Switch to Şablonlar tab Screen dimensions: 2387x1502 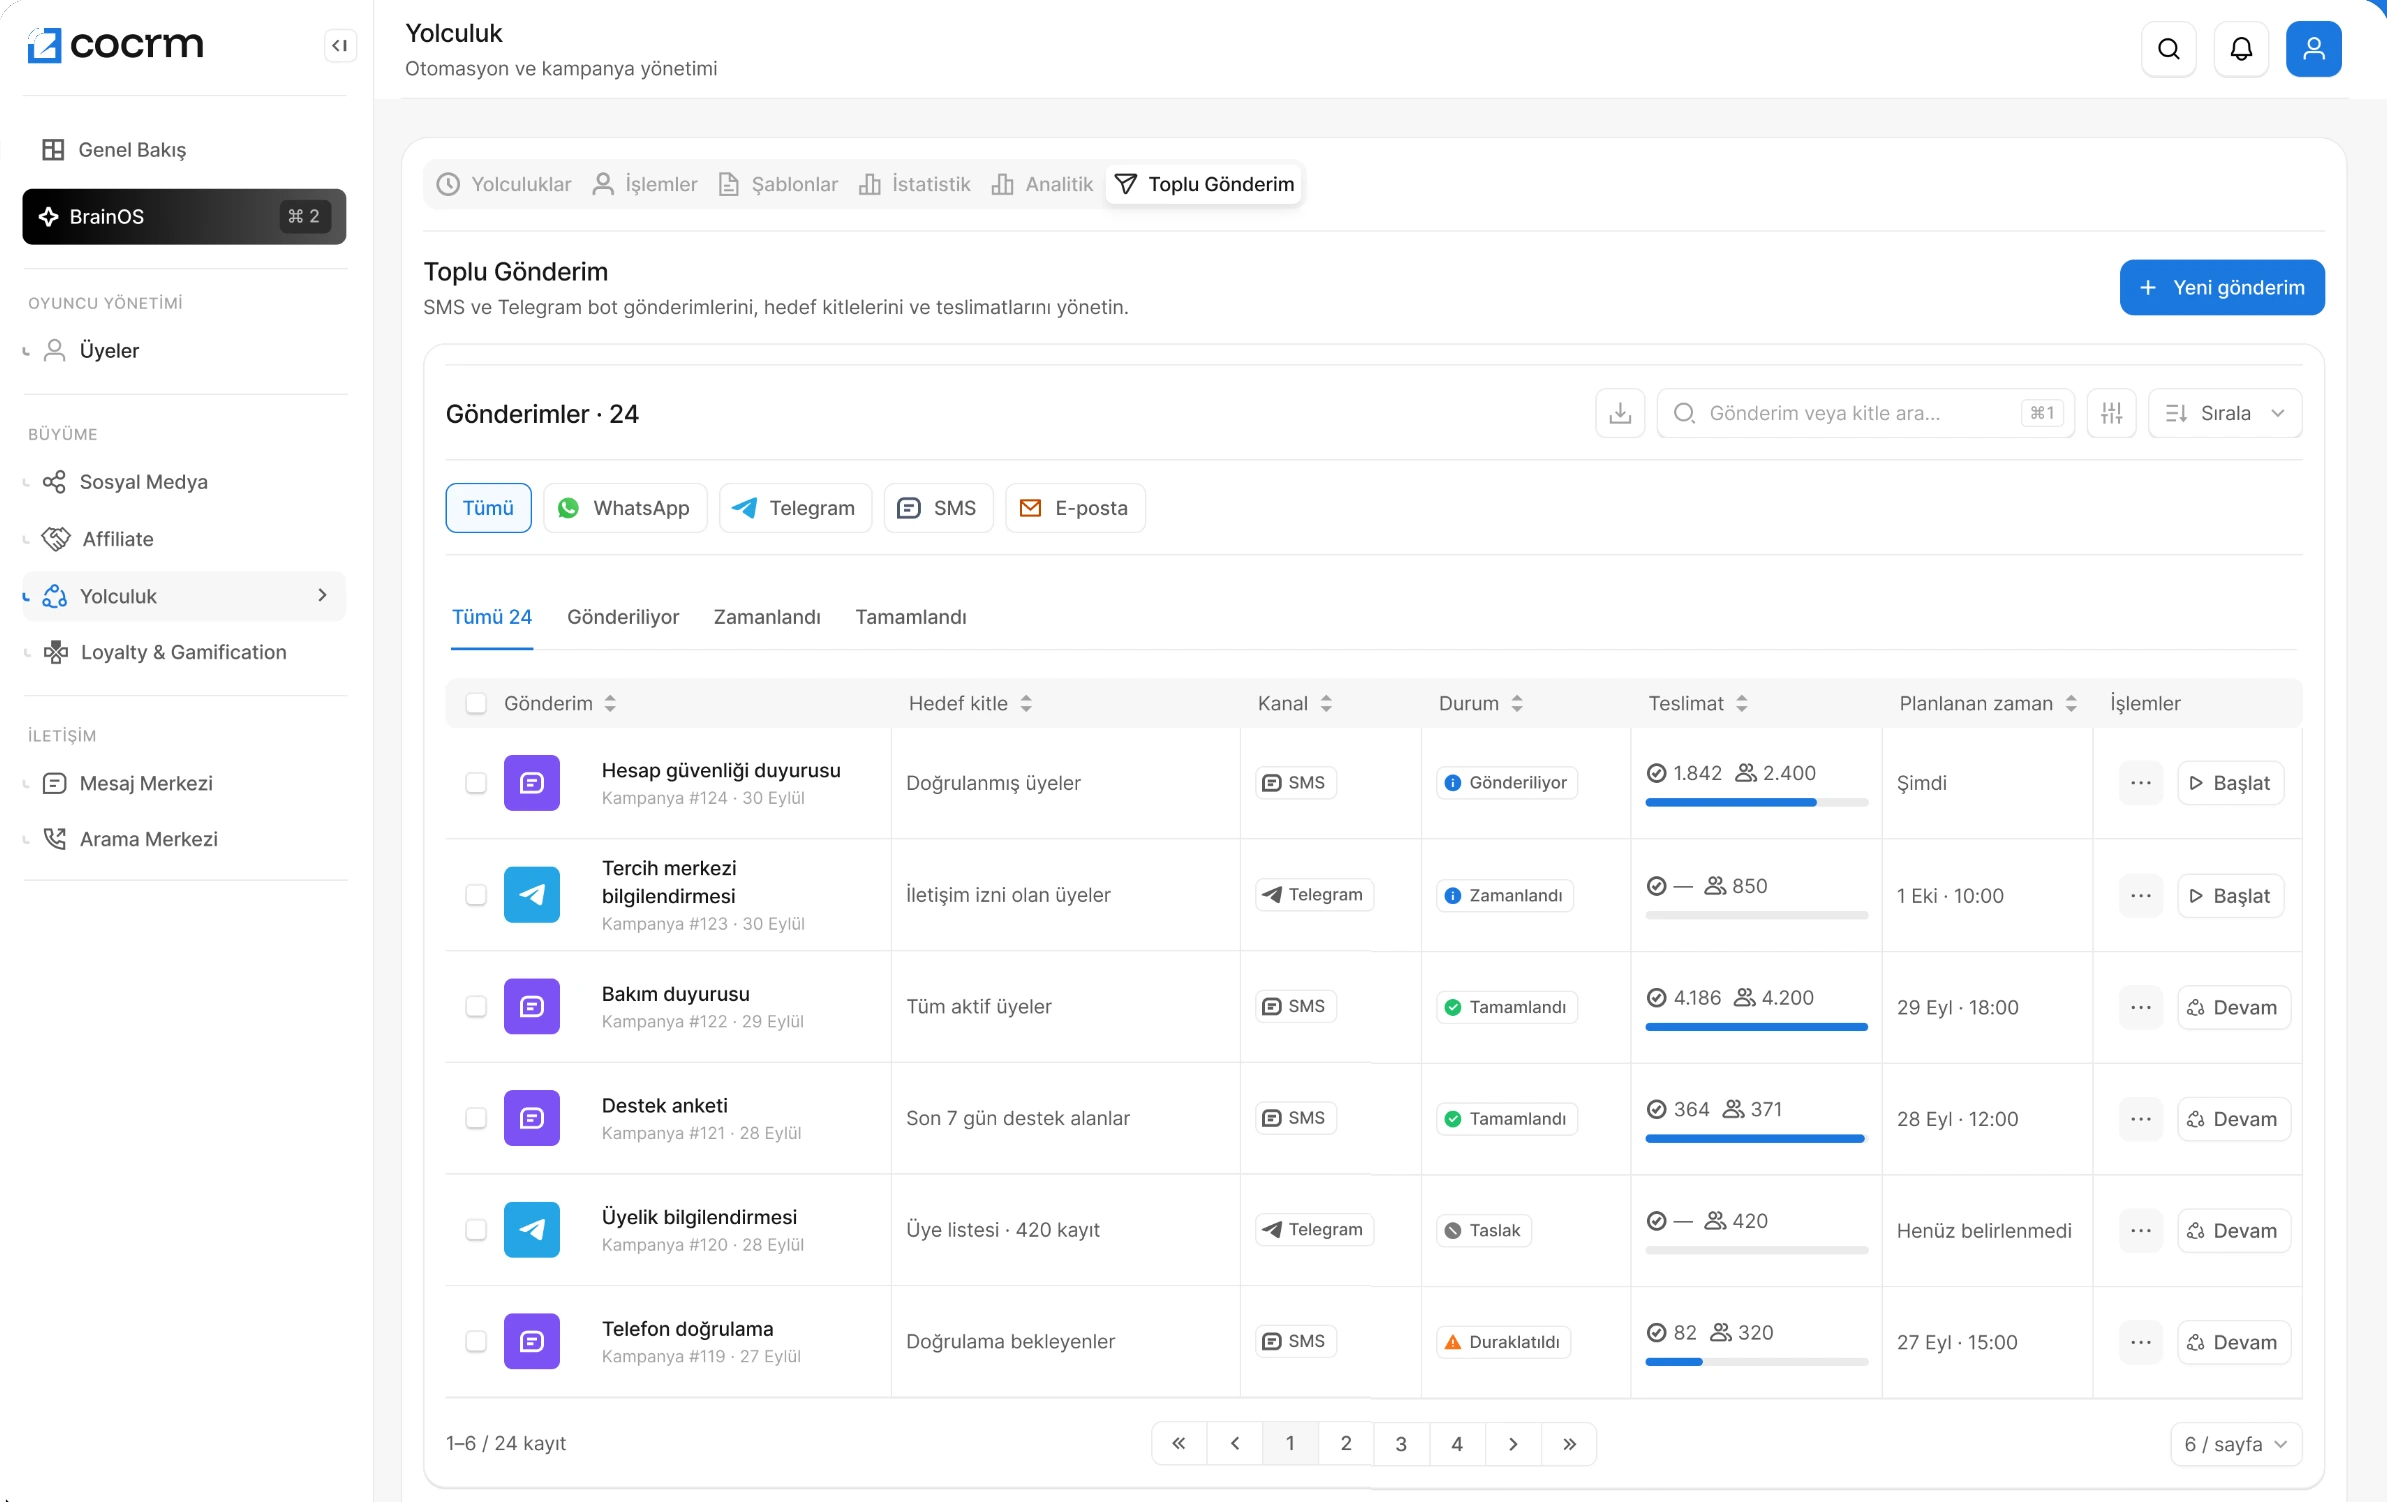click(x=778, y=184)
